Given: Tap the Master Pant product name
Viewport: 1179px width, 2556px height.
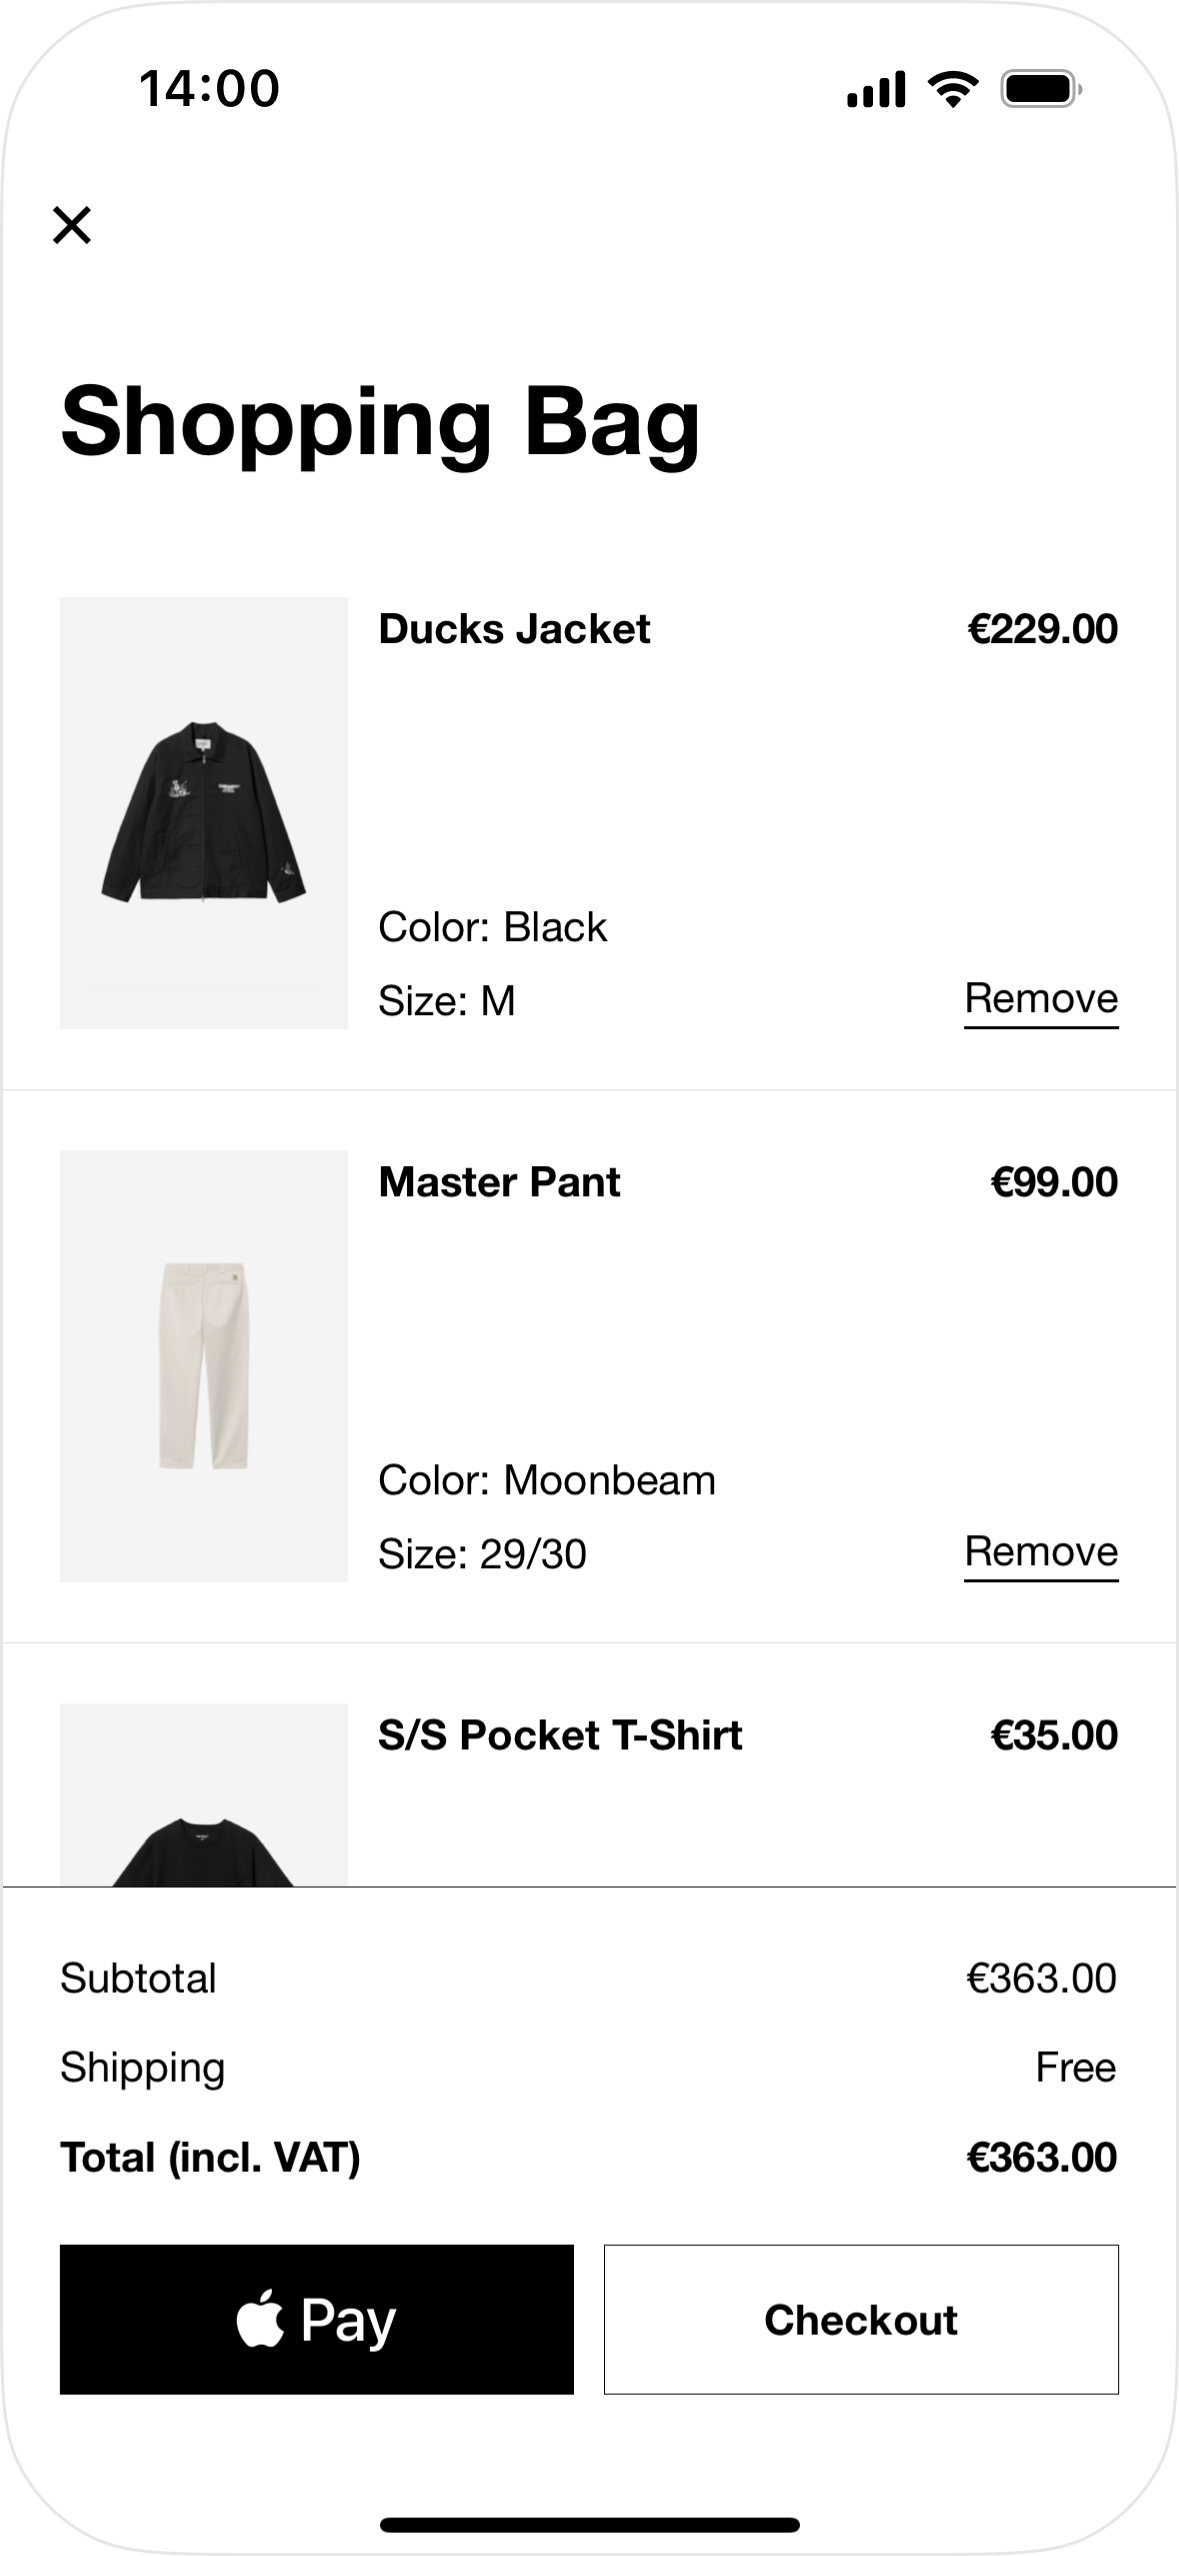Looking at the screenshot, I should [499, 1182].
